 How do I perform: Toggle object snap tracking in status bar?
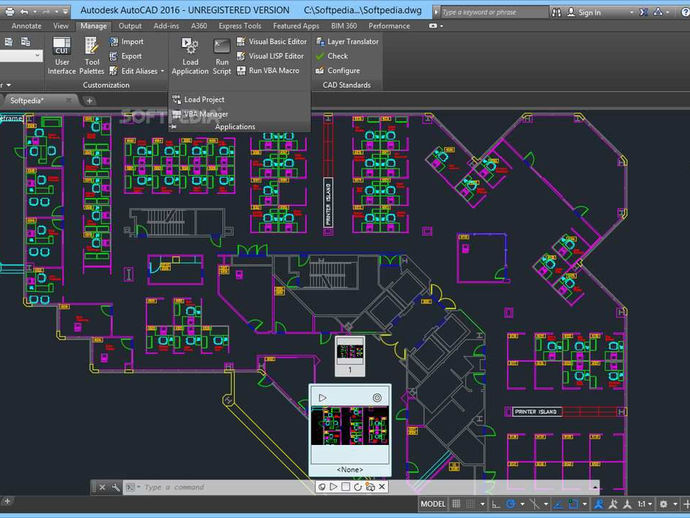click(x=558, y=504)
